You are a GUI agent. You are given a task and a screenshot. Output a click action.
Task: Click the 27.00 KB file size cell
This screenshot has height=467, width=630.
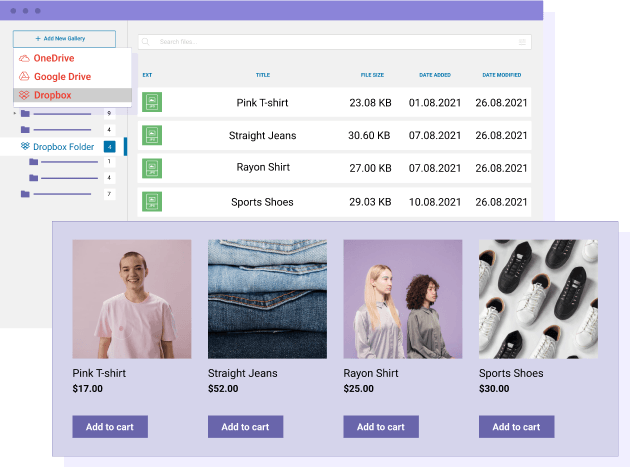click(370, 168)
